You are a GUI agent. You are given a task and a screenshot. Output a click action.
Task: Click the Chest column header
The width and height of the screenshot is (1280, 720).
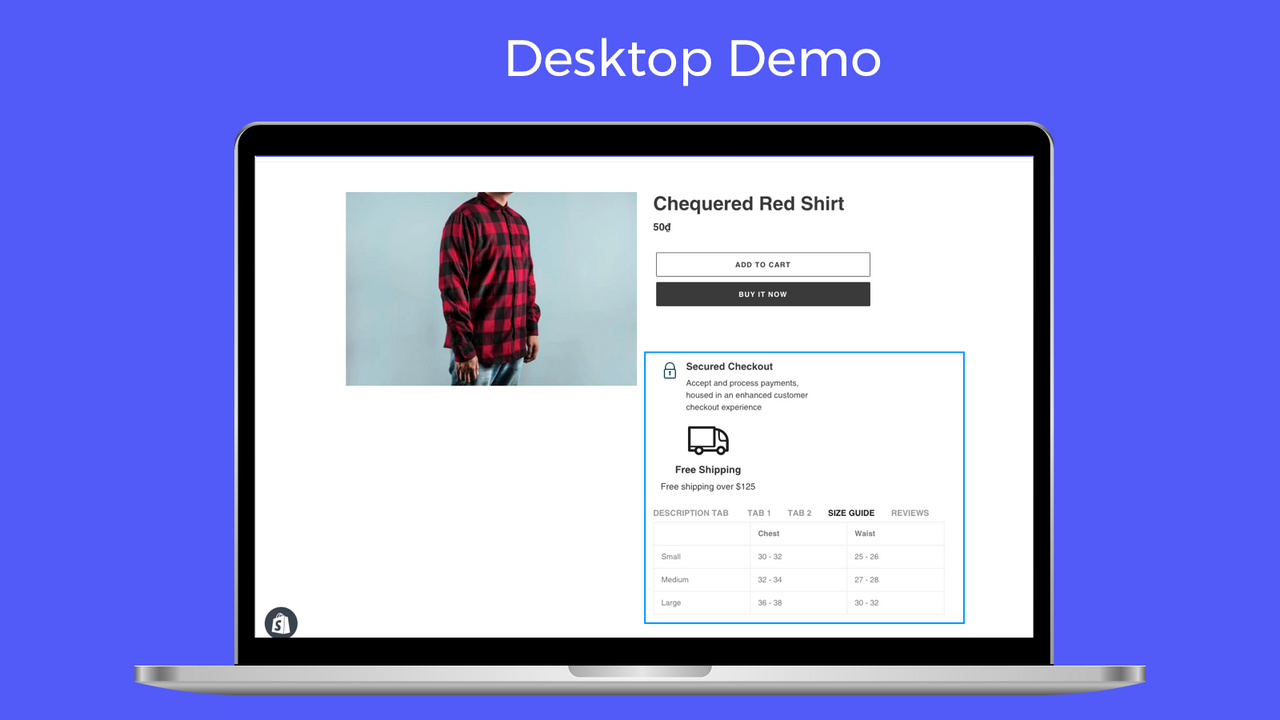pyautogui.click(x=767, y=533)
